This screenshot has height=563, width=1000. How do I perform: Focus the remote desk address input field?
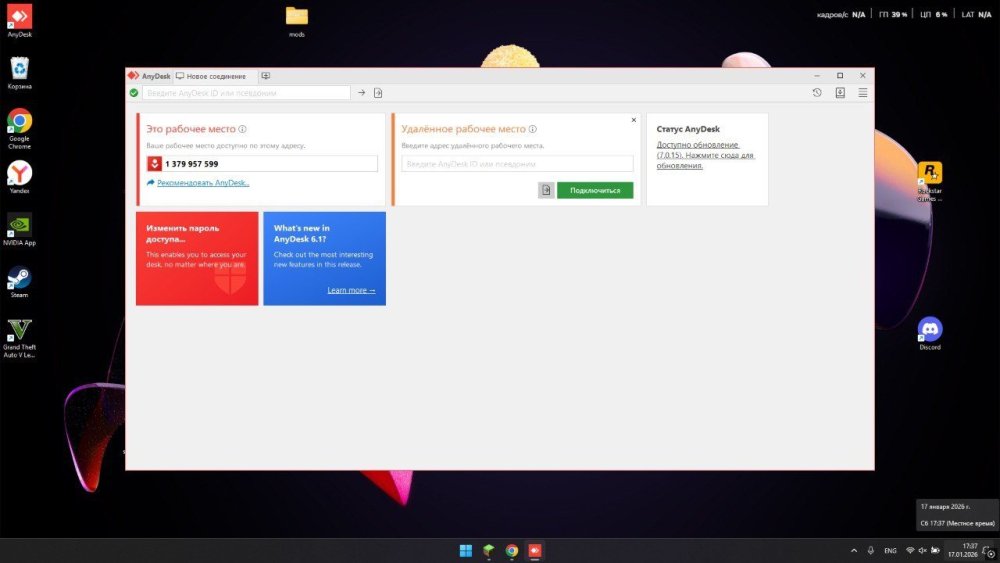(x=517, y=164)
